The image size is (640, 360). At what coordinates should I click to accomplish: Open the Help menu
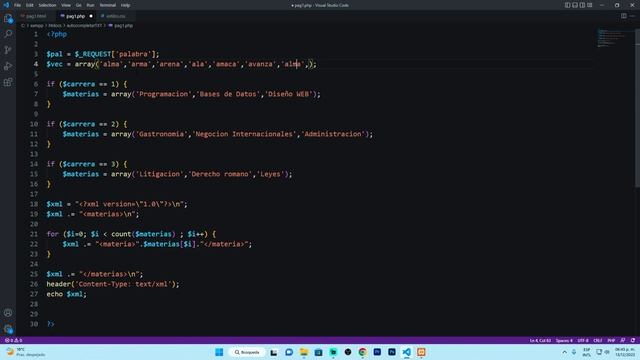(x=125, y=5)
